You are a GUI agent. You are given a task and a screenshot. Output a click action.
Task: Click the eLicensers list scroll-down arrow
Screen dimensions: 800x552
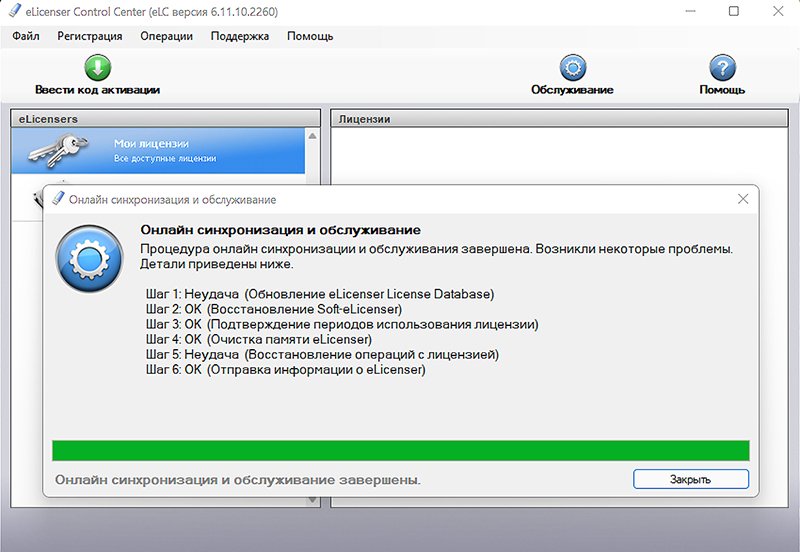tap(312, 500)
